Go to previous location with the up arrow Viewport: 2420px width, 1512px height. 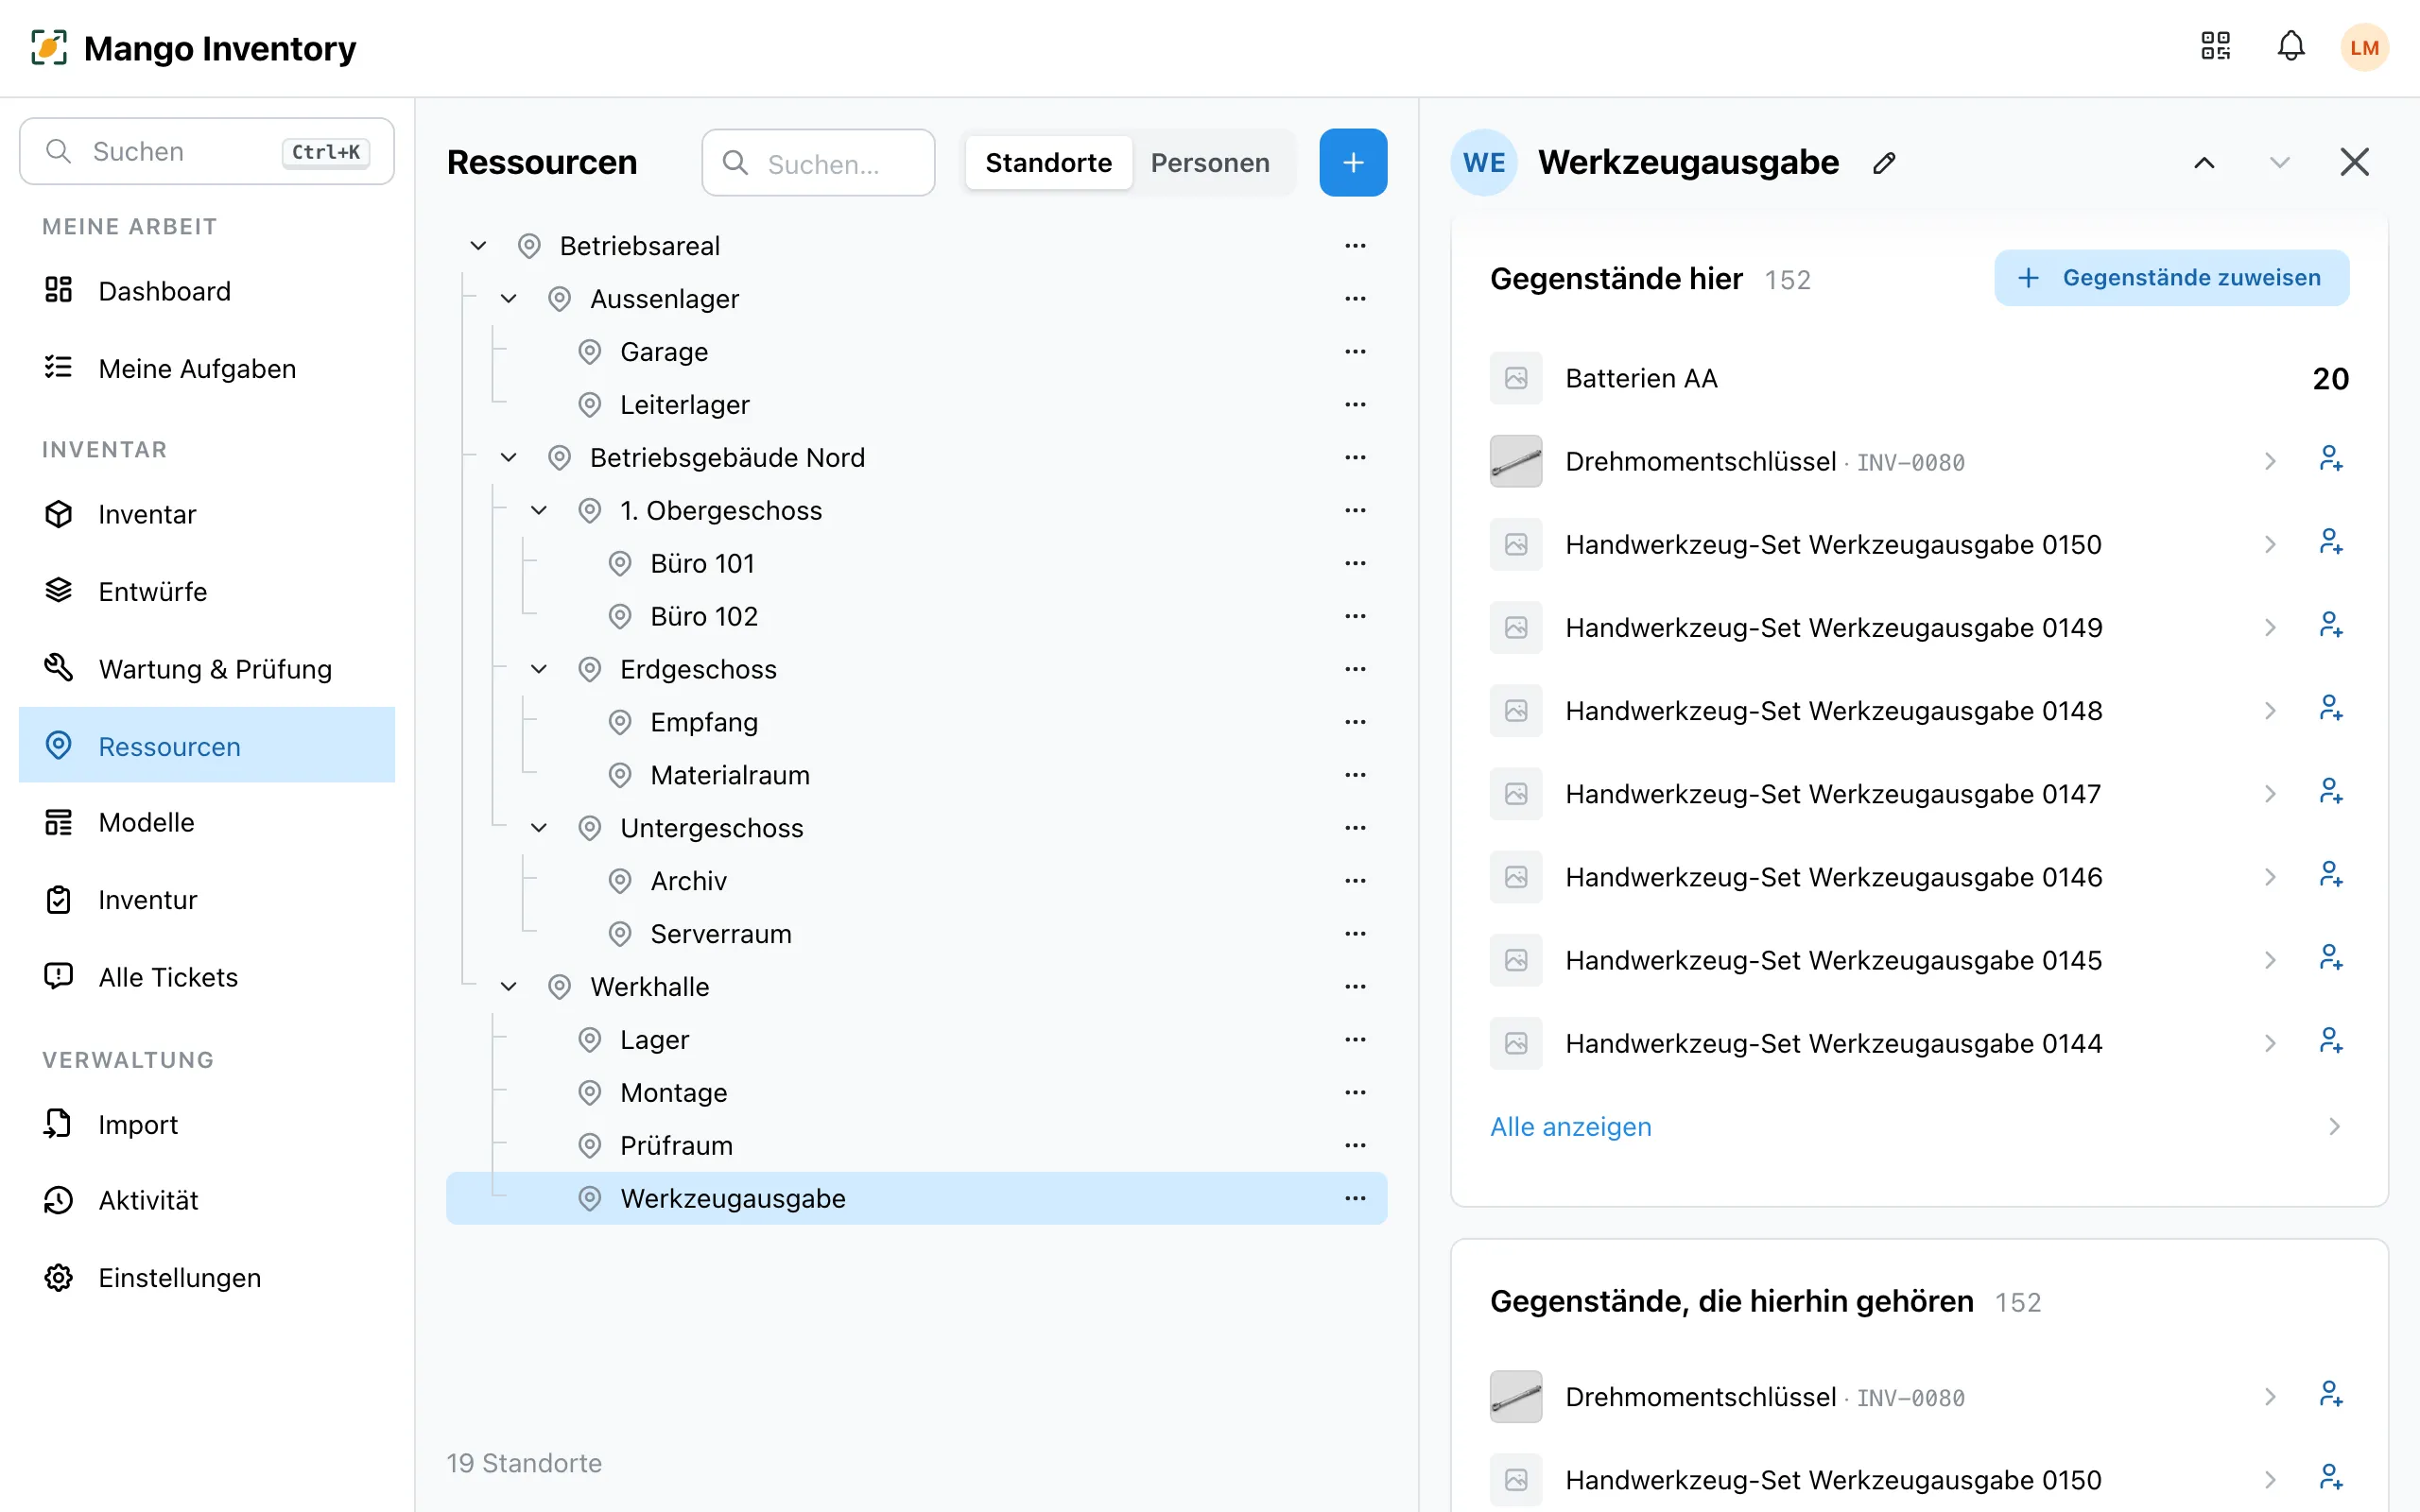[2204, 163]
